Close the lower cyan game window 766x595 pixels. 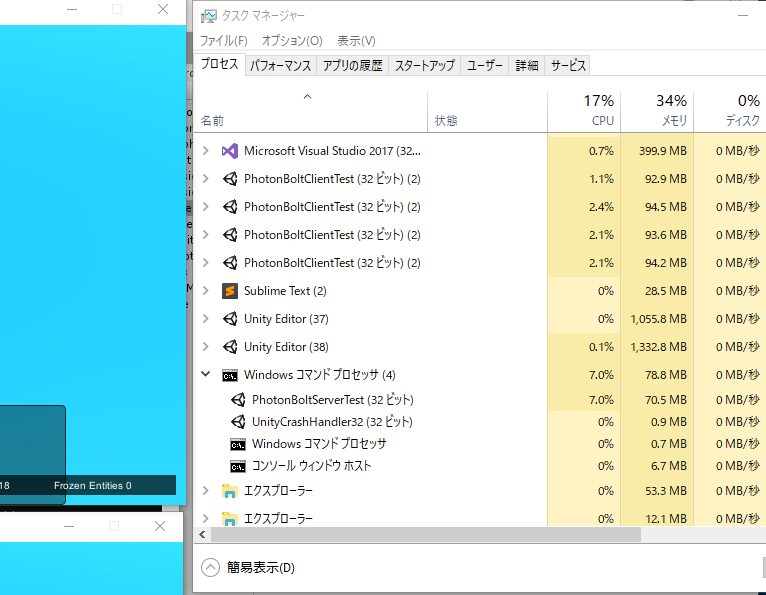click(160, 526)
